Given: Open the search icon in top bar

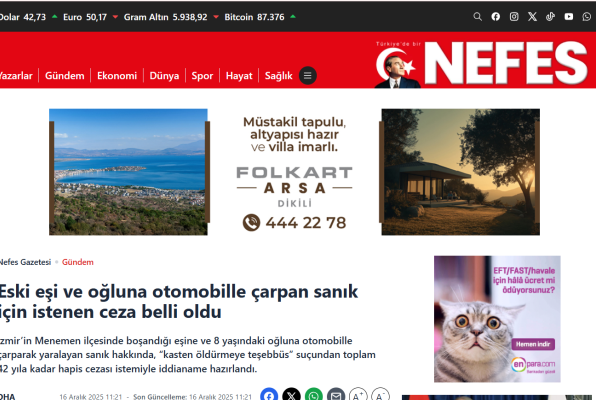Looking at the screenshot, I should pos(477,16).
